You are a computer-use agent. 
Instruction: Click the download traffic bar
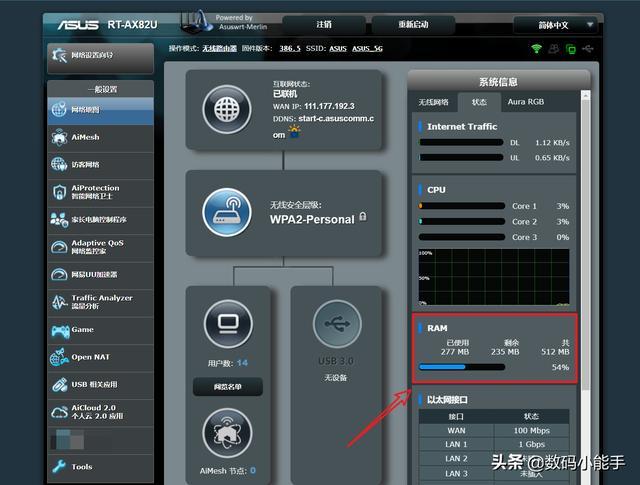(x=461, y=142)
